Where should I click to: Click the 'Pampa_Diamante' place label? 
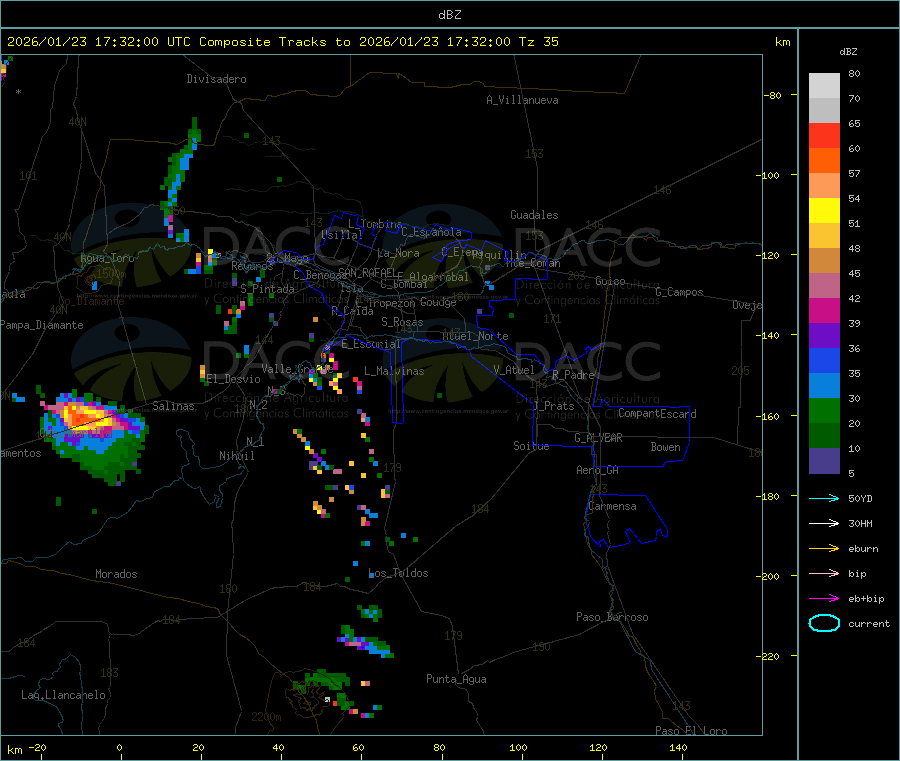pos(42,325)
